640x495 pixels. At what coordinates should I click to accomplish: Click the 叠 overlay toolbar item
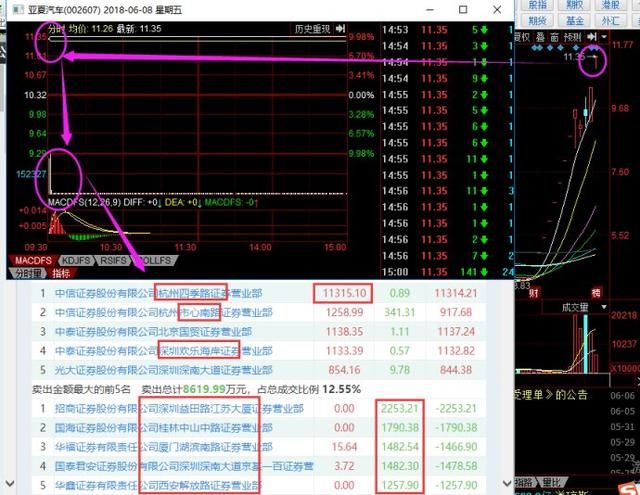540,37
